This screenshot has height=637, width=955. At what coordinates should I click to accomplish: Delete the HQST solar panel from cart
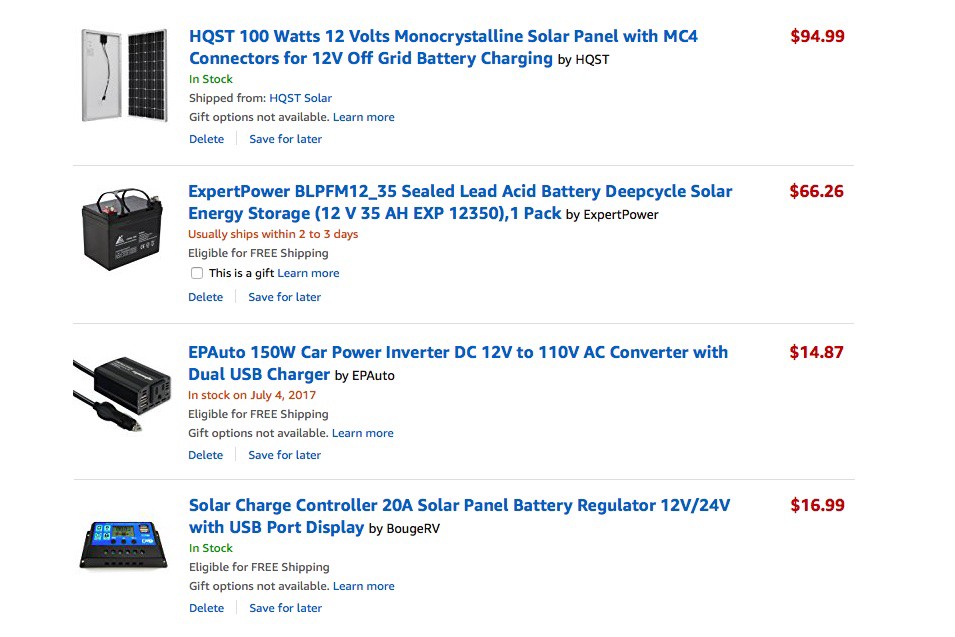[206, 139]
